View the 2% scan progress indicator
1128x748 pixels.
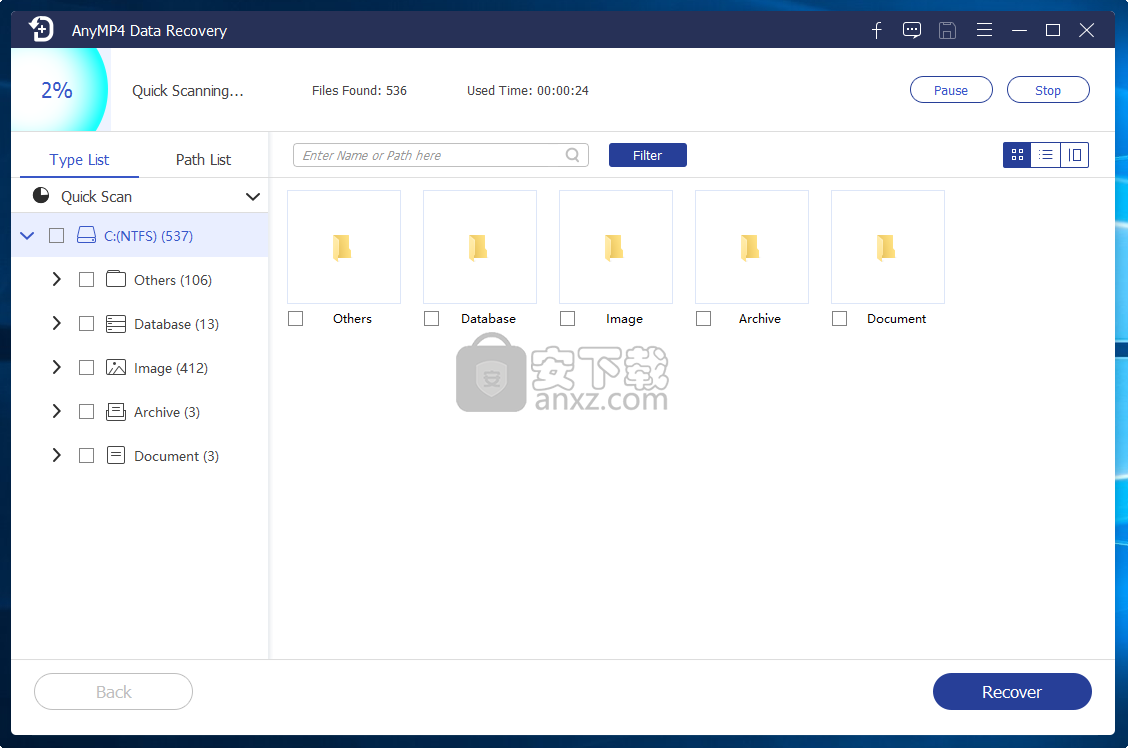coord(55,89)
